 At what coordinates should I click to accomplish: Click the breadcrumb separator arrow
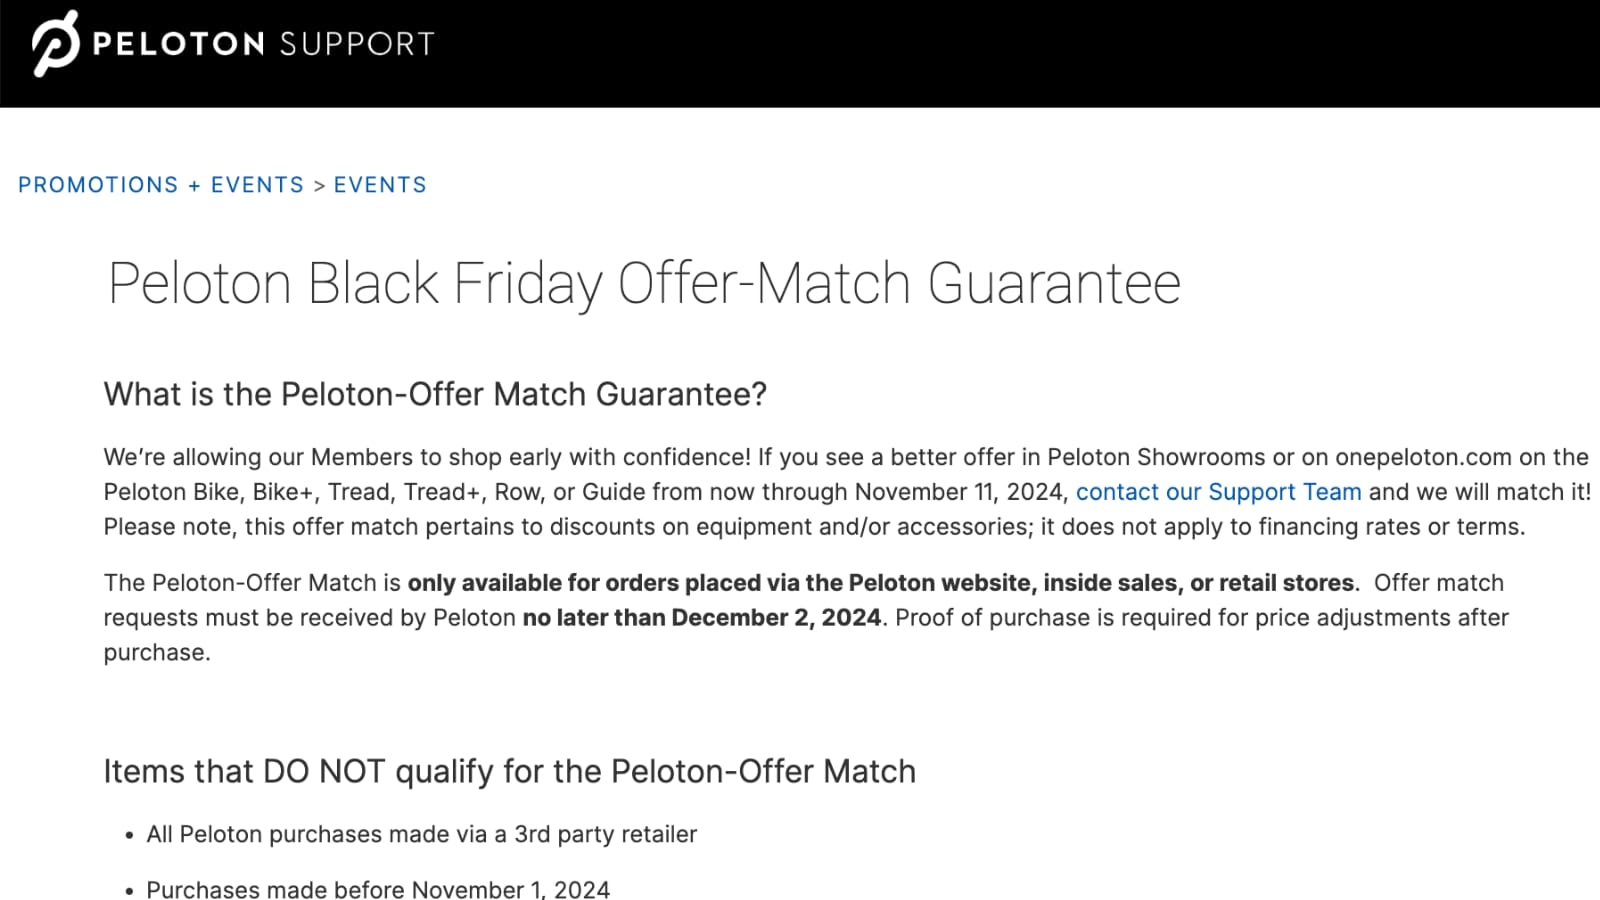click(319, 186)
